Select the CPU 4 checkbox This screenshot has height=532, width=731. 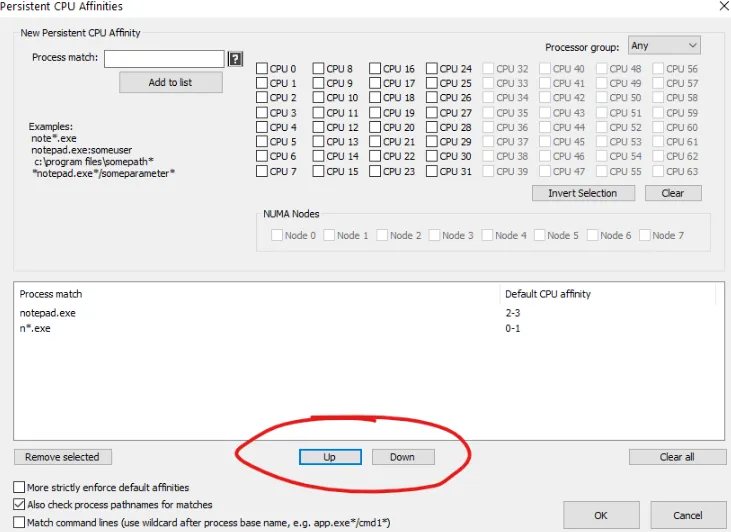coord(262,127)
